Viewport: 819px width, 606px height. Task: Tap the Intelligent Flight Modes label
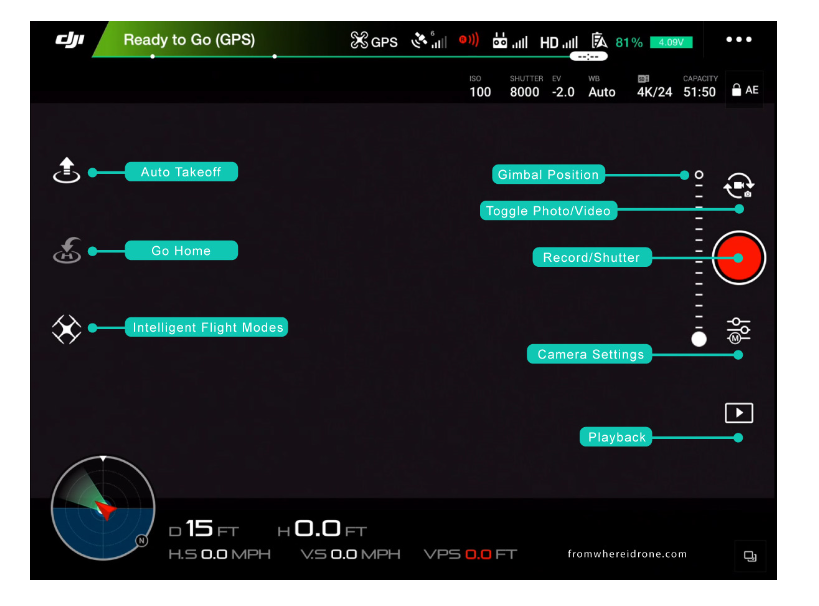[207, 327]
